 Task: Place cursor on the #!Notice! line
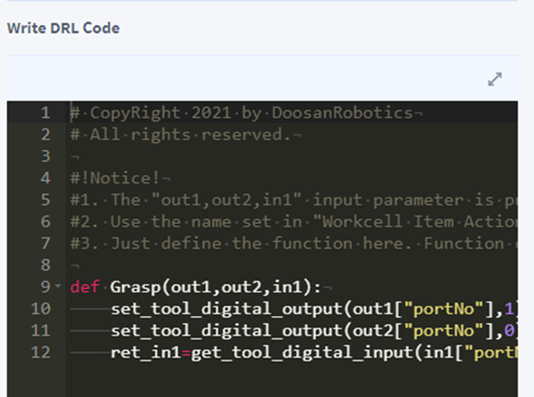(x=120, y=178)
